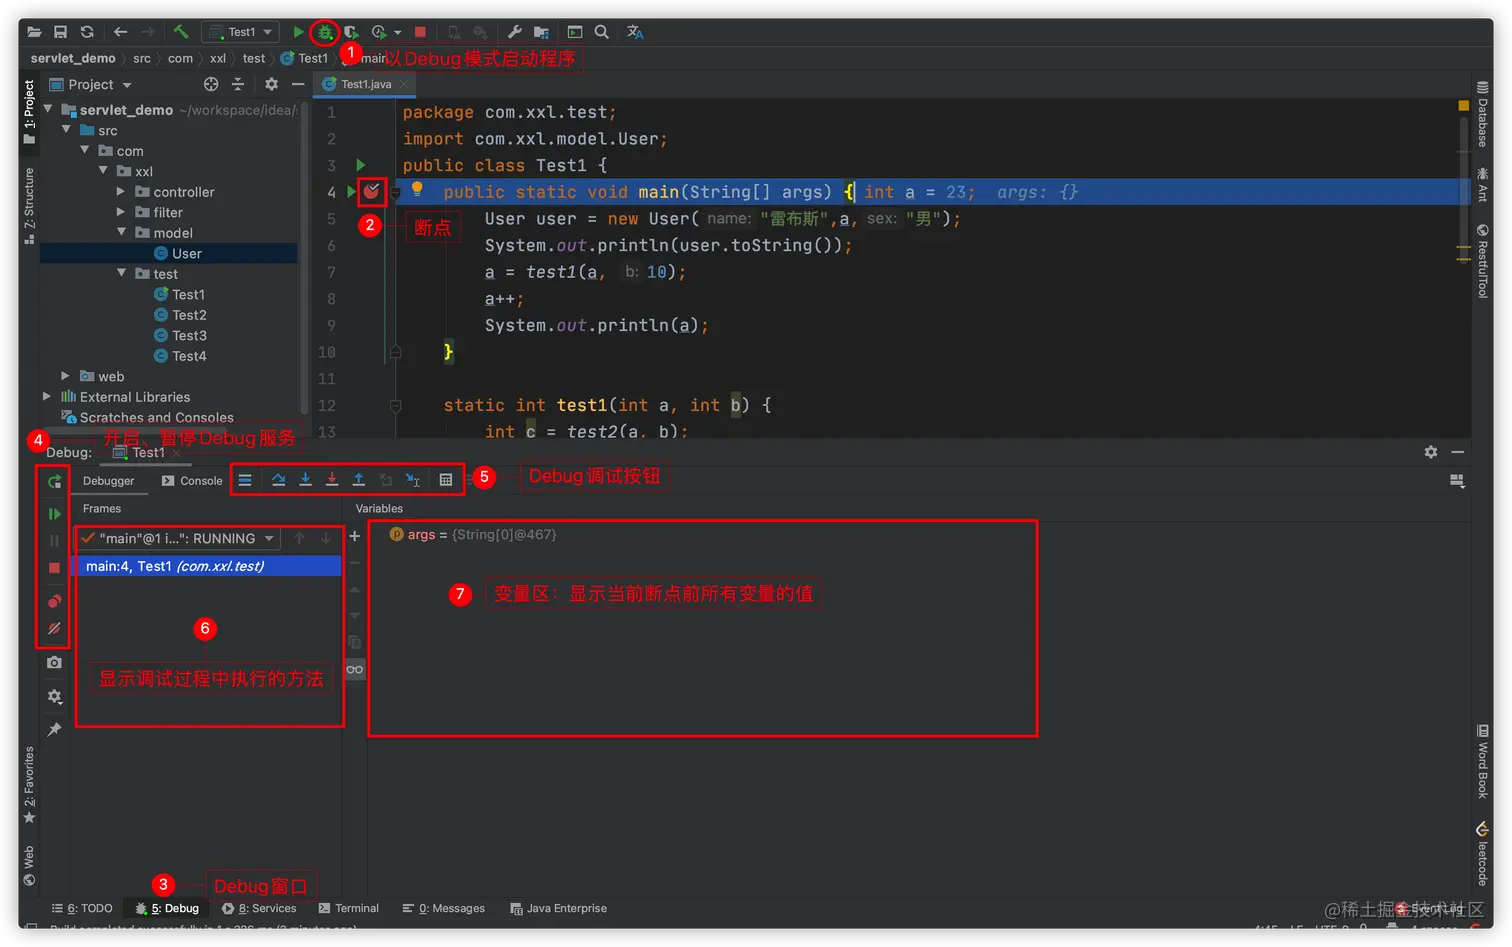The height and width of the screenshot is (947, 1512).
Task: Click Force Step Into (red arrow)
Action: coord(332,480)
